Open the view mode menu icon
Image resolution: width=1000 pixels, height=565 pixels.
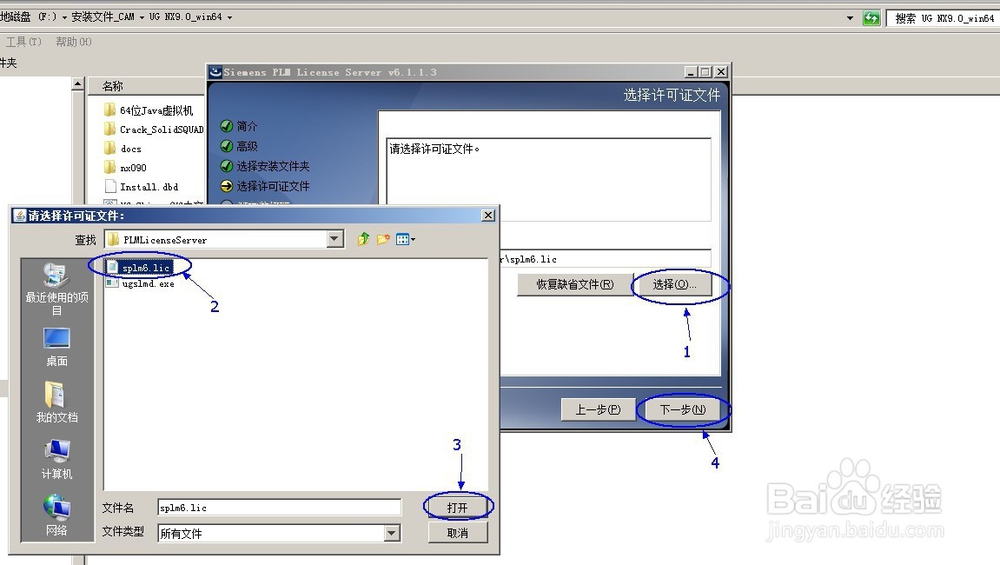(x=405, y=239)
